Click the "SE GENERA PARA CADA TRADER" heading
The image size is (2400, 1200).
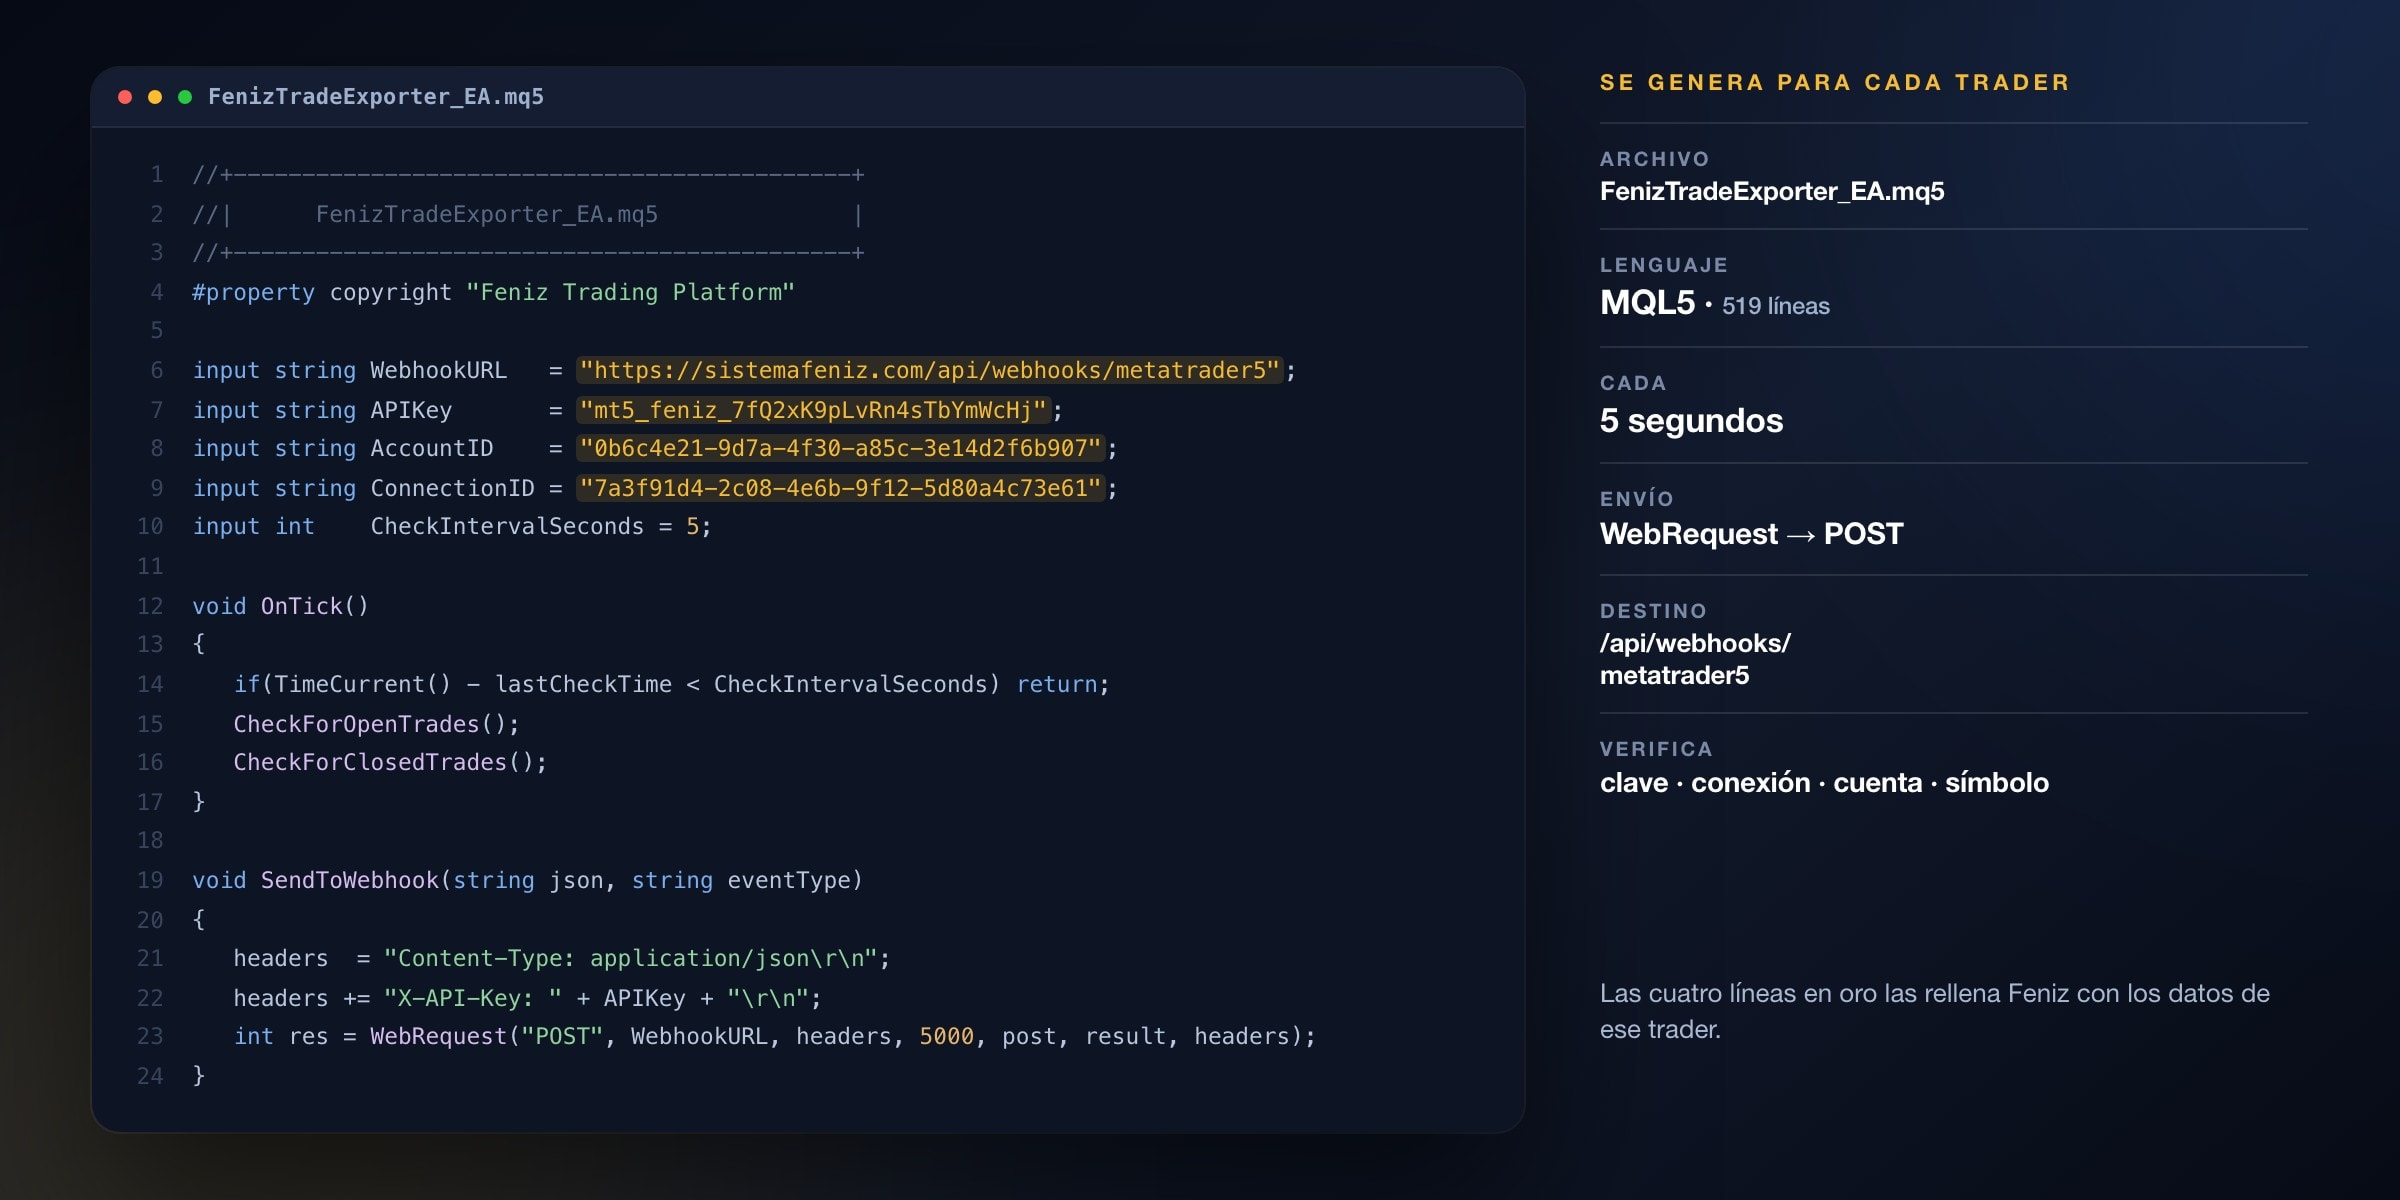[x=1835, y=83]
